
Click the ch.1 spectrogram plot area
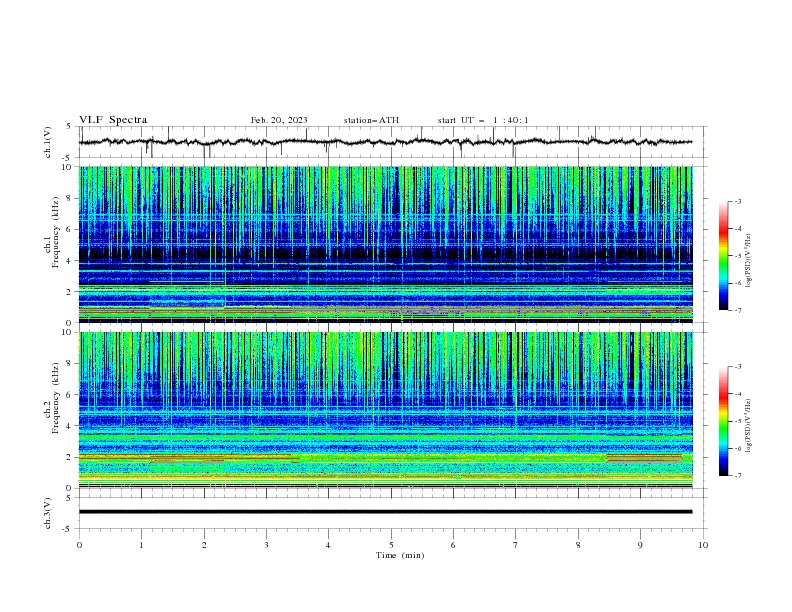pos(385,244)
